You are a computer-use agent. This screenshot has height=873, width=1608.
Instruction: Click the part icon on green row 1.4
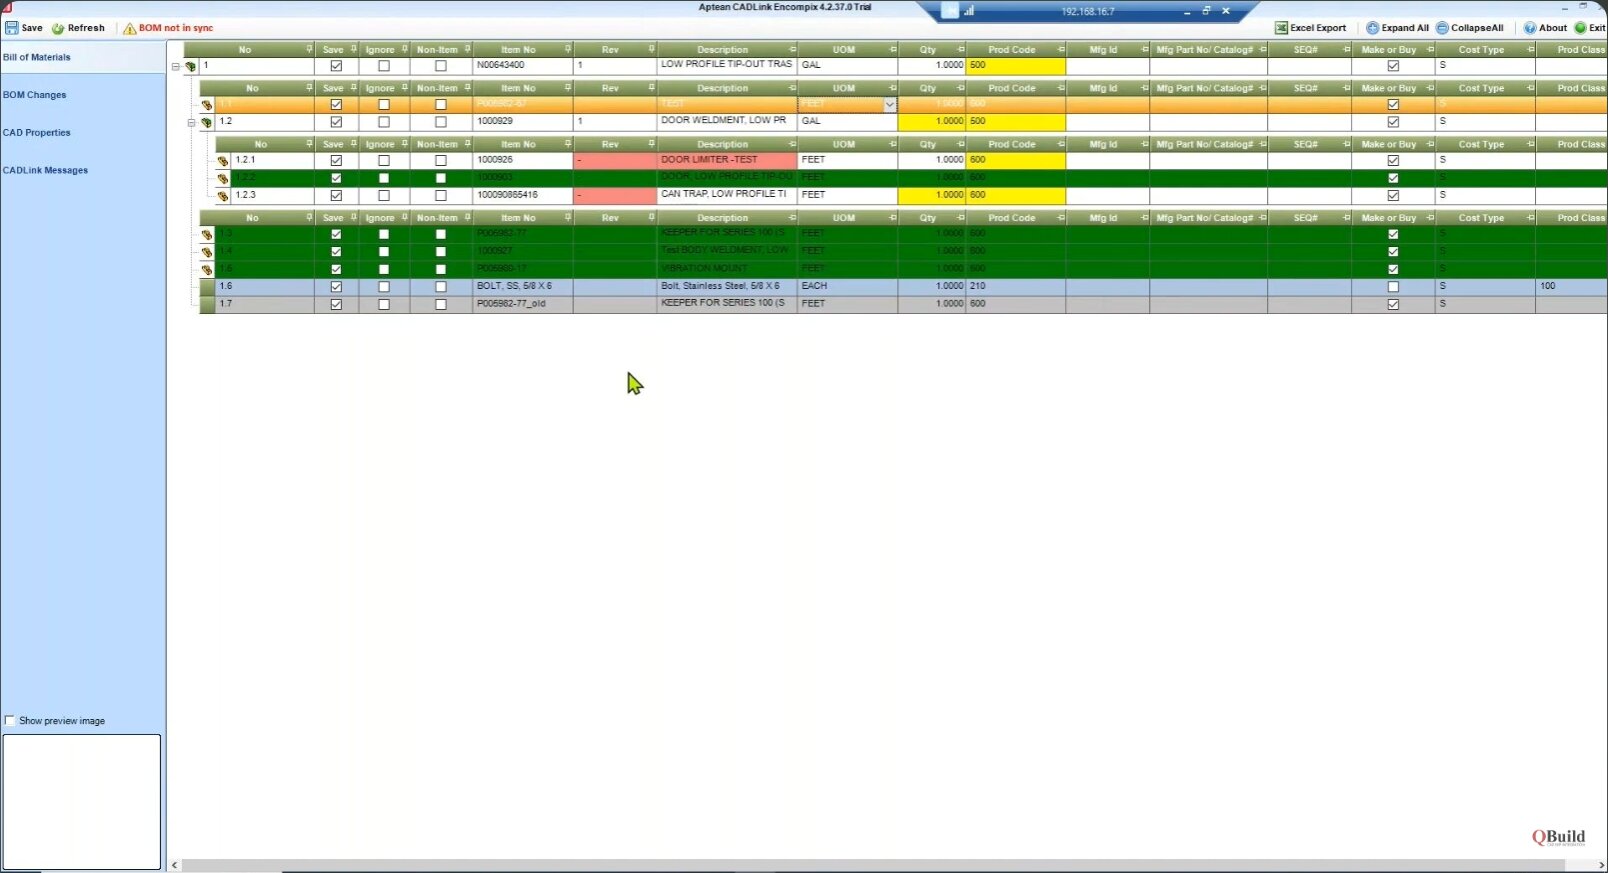207,252
